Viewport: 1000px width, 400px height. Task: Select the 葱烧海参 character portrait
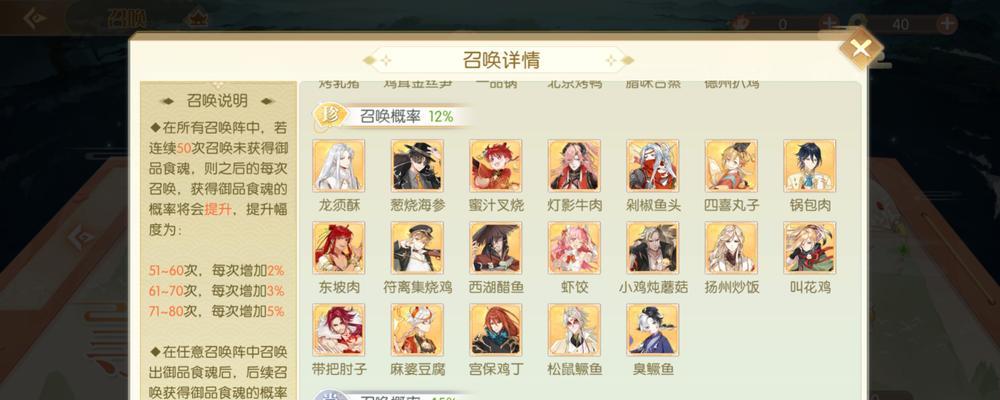417,166
